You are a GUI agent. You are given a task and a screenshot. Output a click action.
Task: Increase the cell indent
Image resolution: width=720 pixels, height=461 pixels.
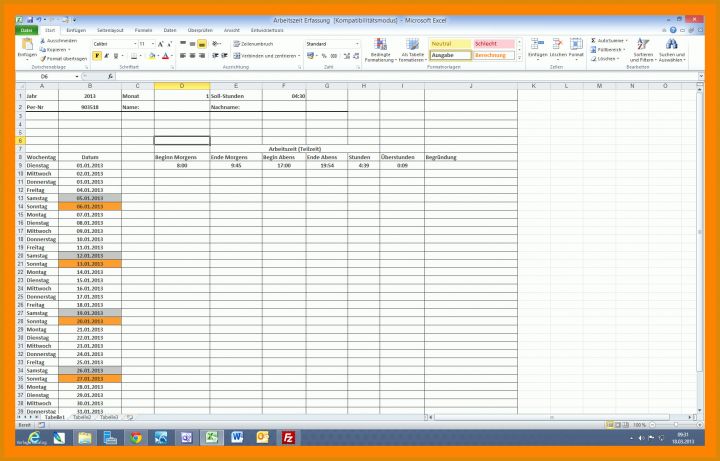(x=224, y=56)
